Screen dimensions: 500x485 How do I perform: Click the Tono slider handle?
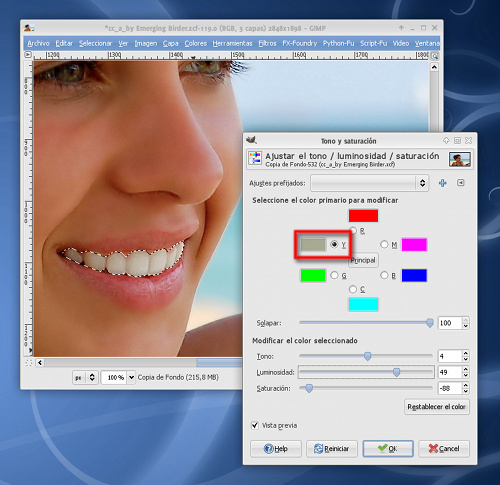click(367, 356)
